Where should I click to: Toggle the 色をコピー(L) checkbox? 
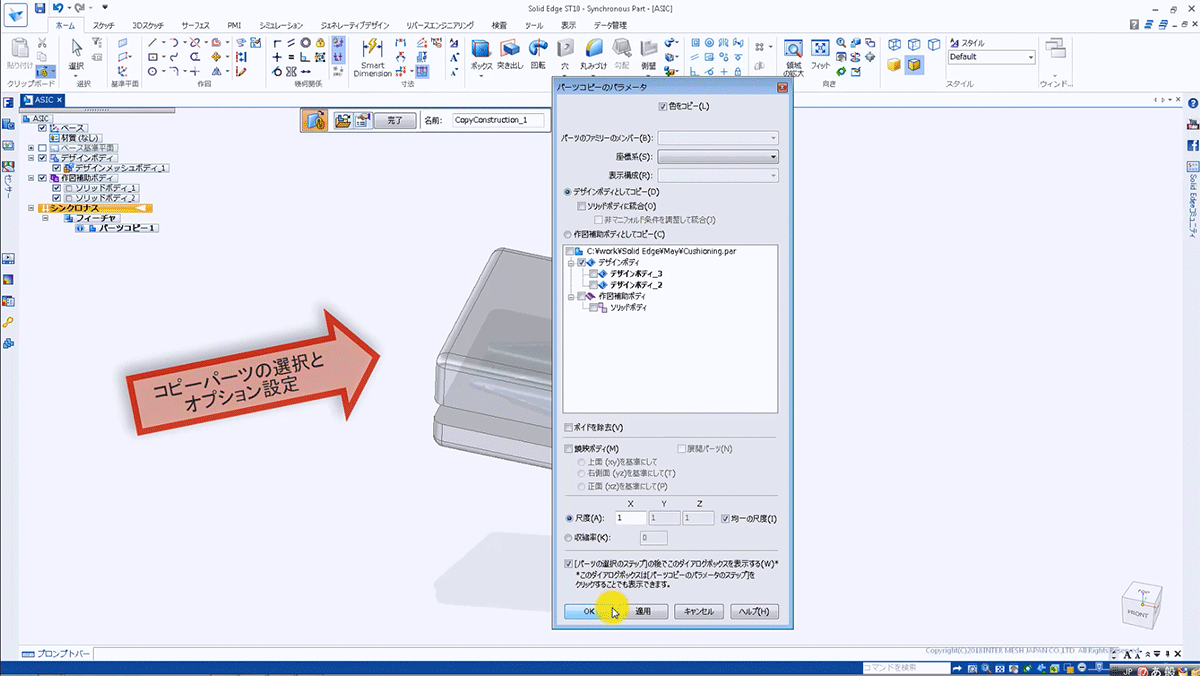662,106
